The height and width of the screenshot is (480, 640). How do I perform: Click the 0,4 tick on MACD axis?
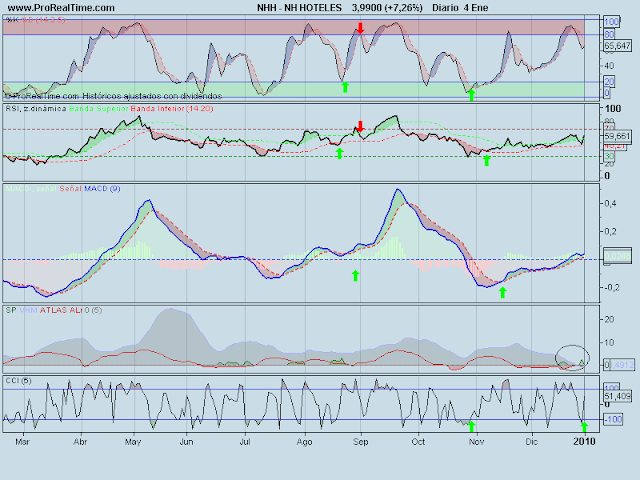tap(610, 203)
